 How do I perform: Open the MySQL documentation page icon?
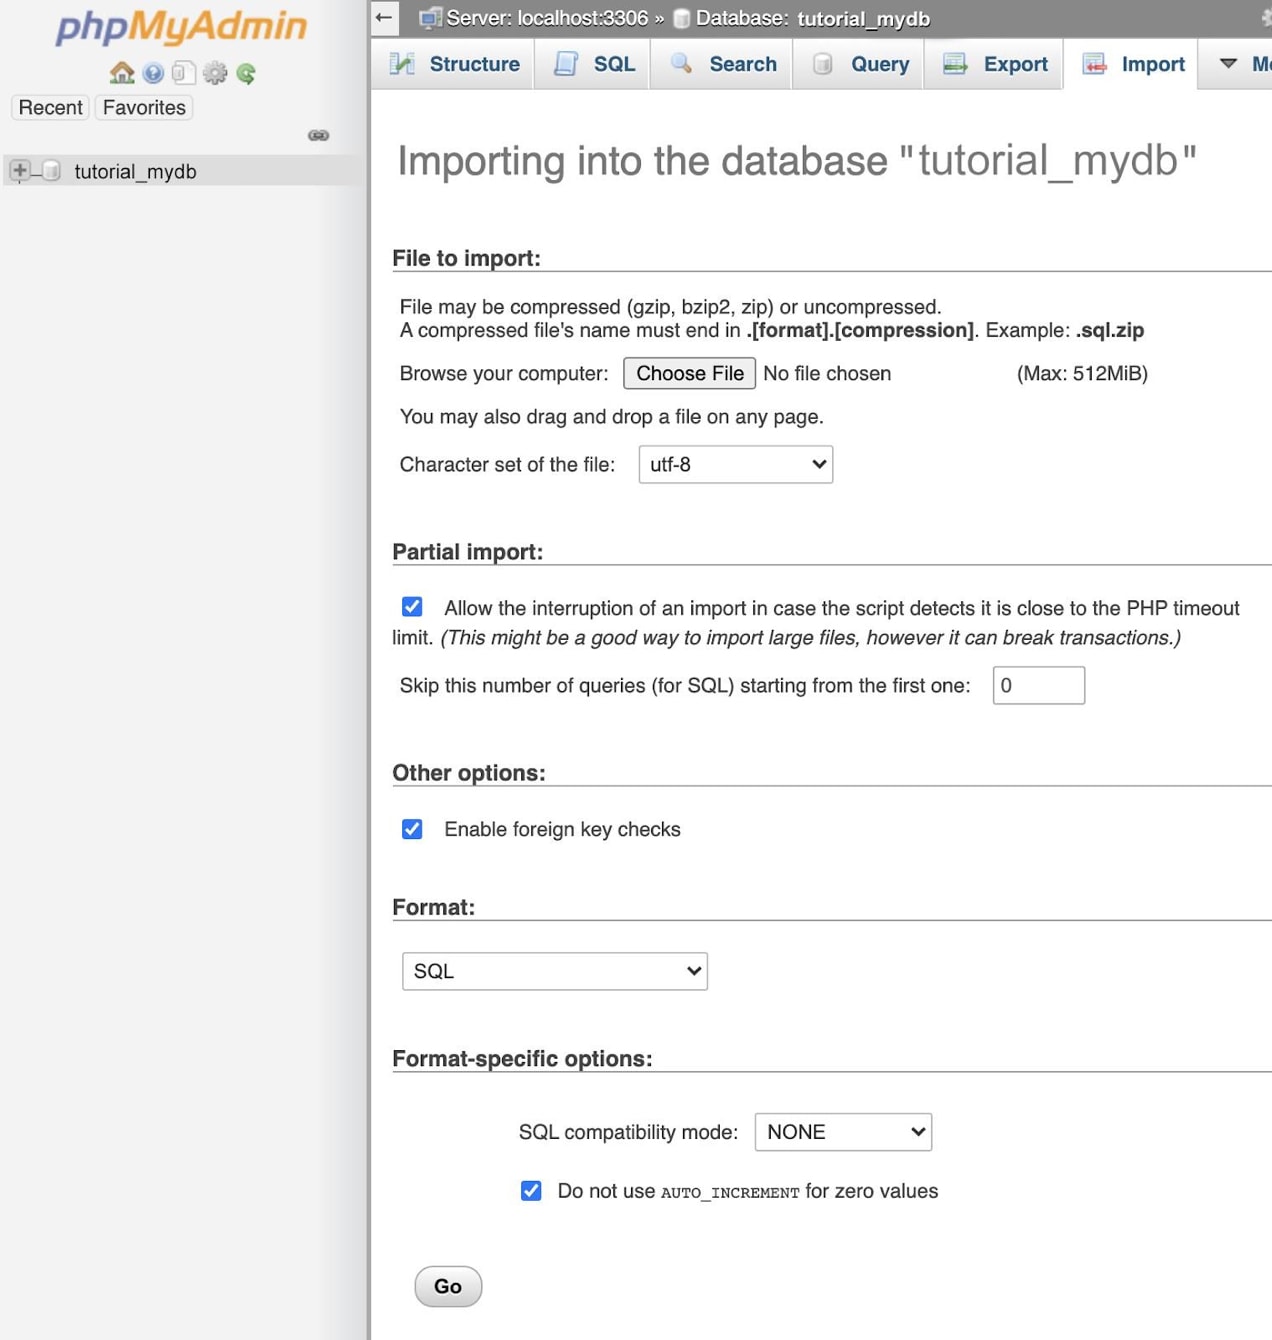coord(183,72)
